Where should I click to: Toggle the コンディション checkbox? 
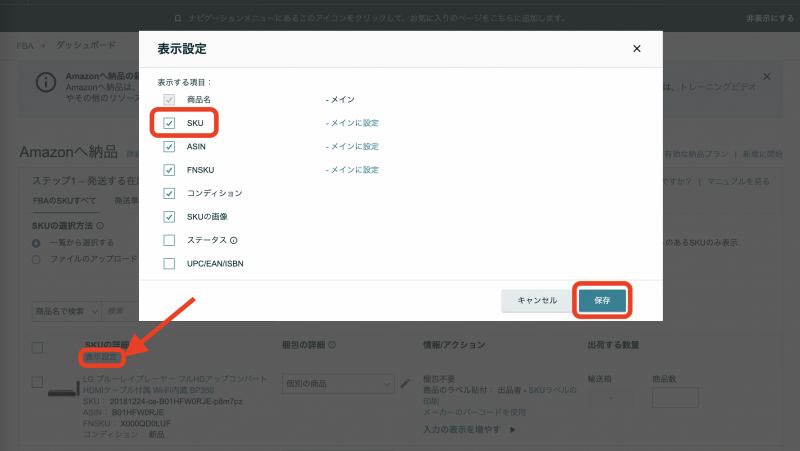coord(169,193)
